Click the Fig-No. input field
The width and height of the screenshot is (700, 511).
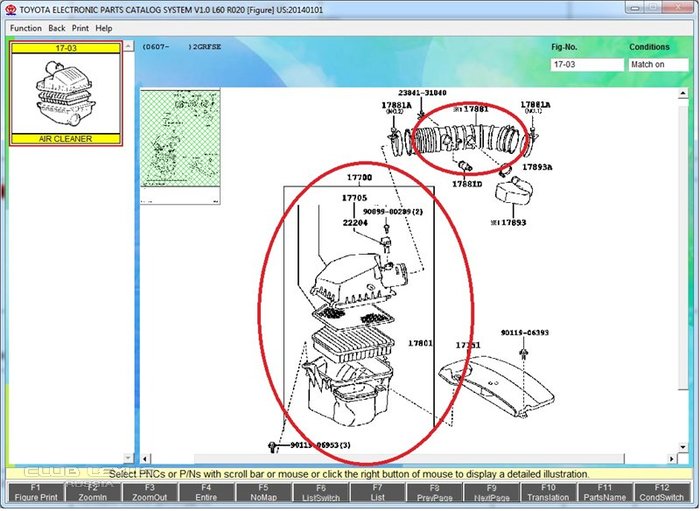click(586, 65)
